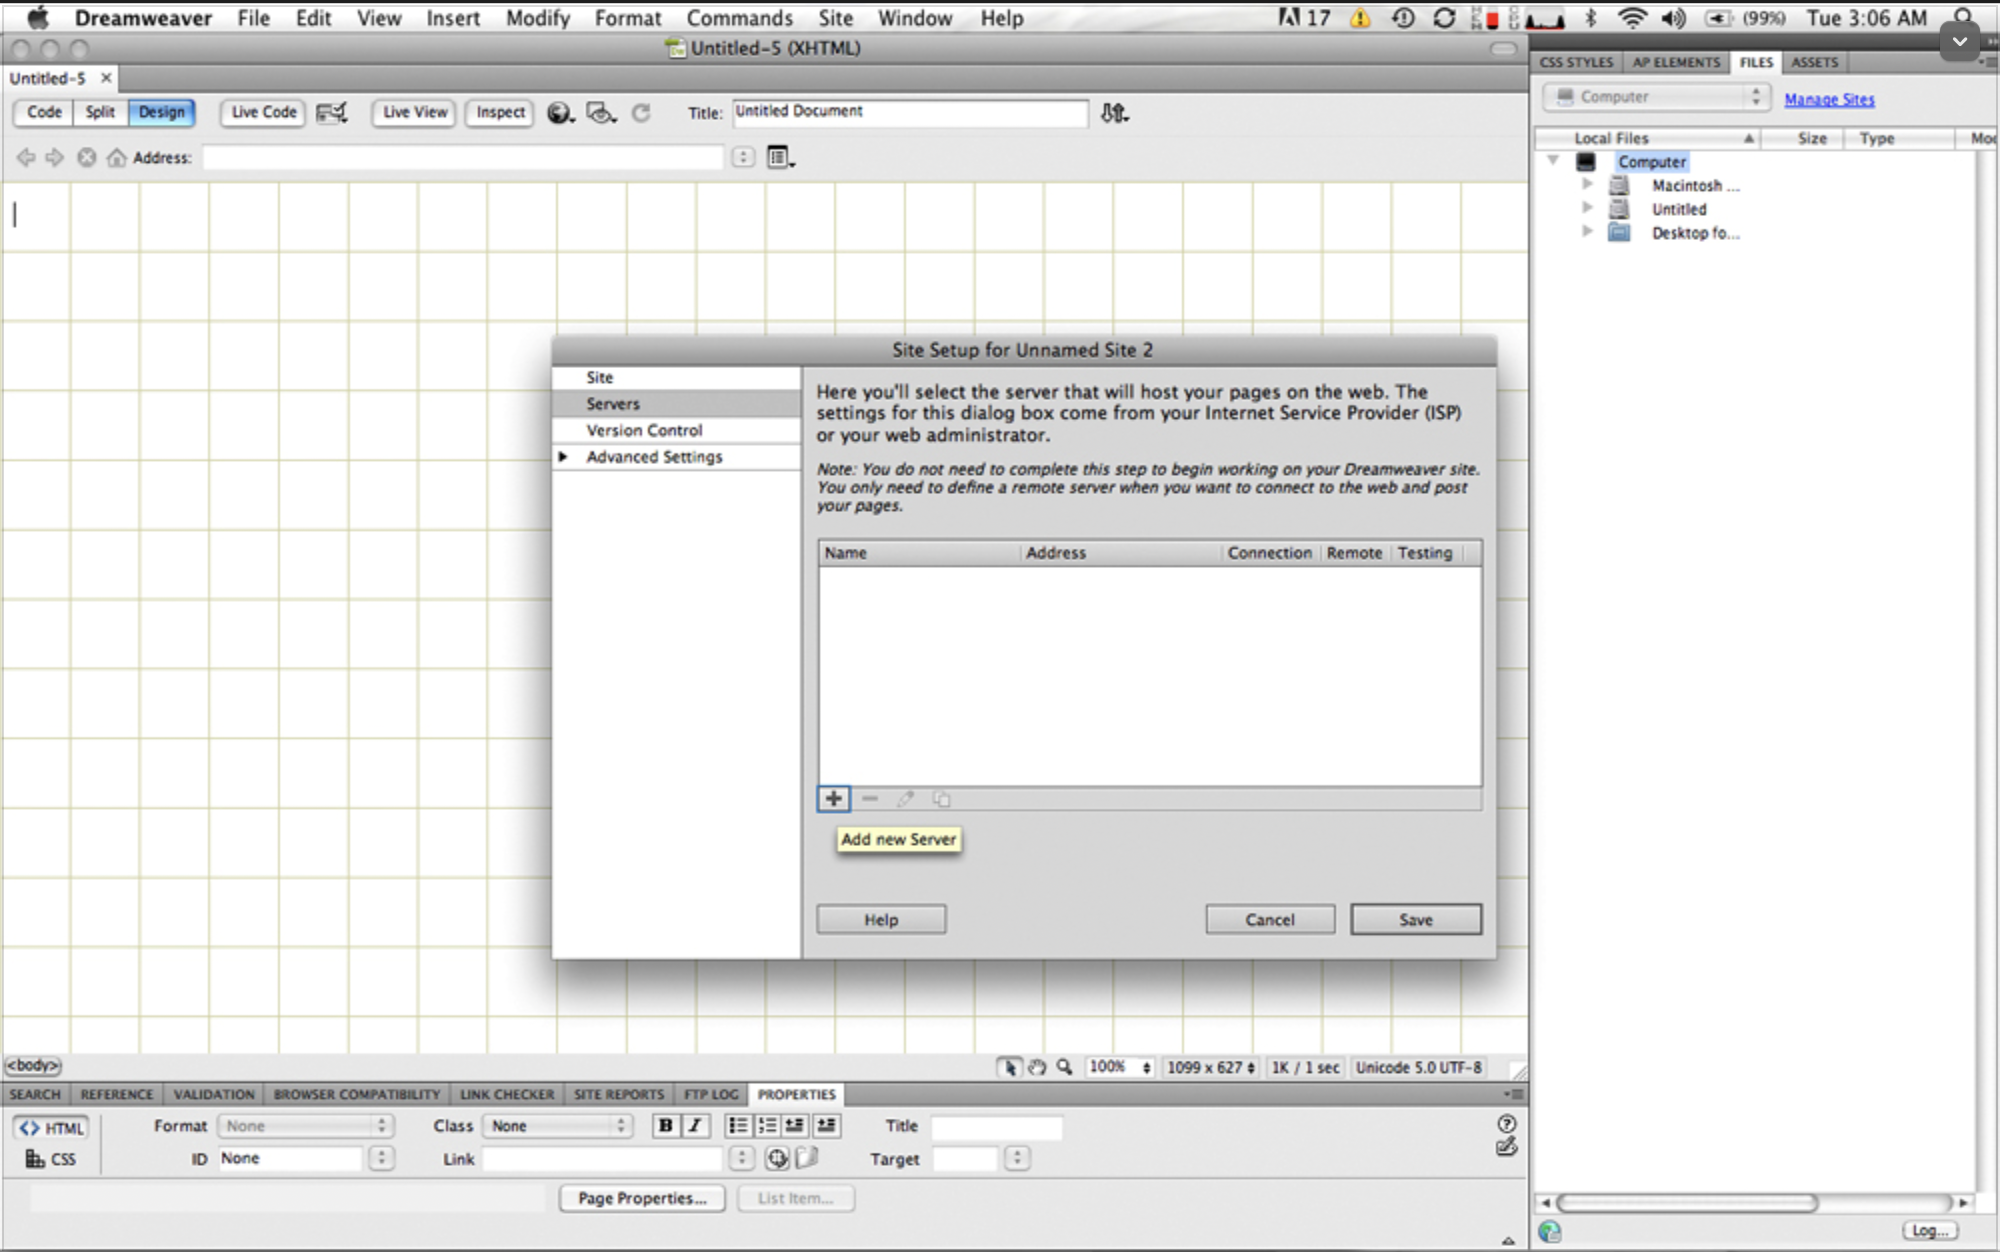Click the Save button in Site Setup

tap(1415, 919)
